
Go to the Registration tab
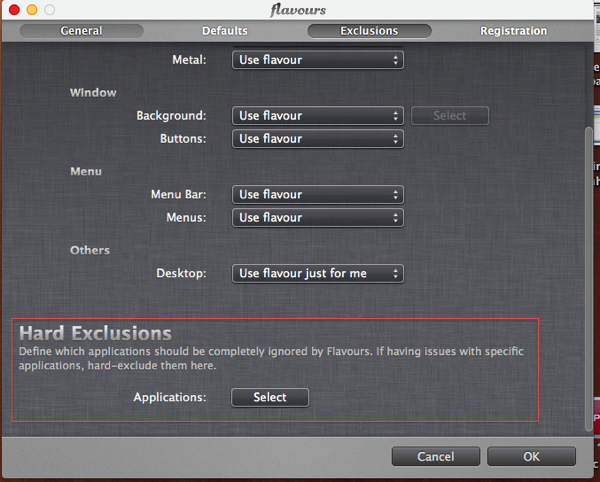pyautogui.click(x=514, y=31)
